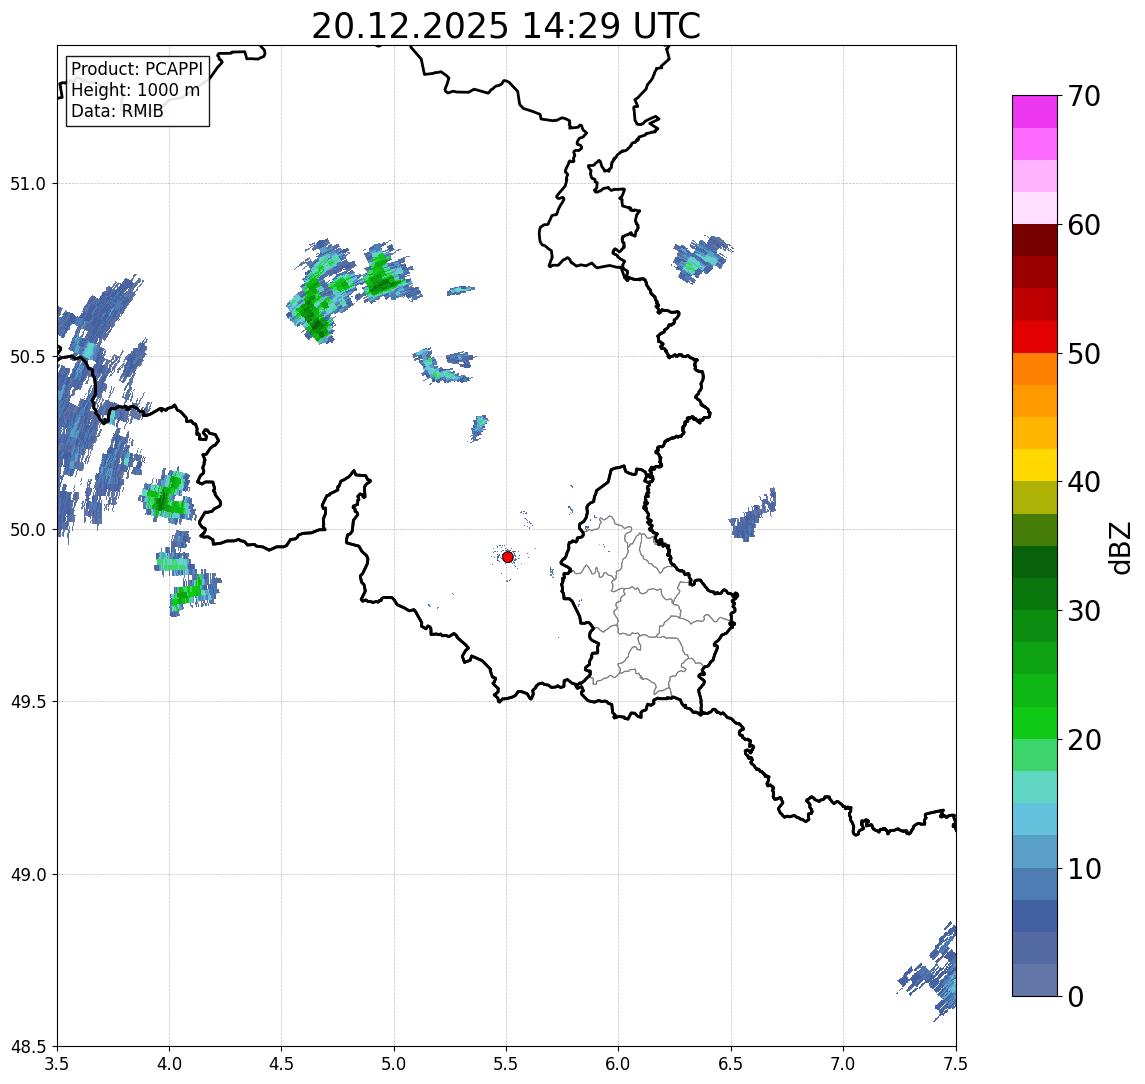Click the bright green colorbar segment above 20
The height and width of the screenshot is (1084, 1145).
(x=1035, y=722)
